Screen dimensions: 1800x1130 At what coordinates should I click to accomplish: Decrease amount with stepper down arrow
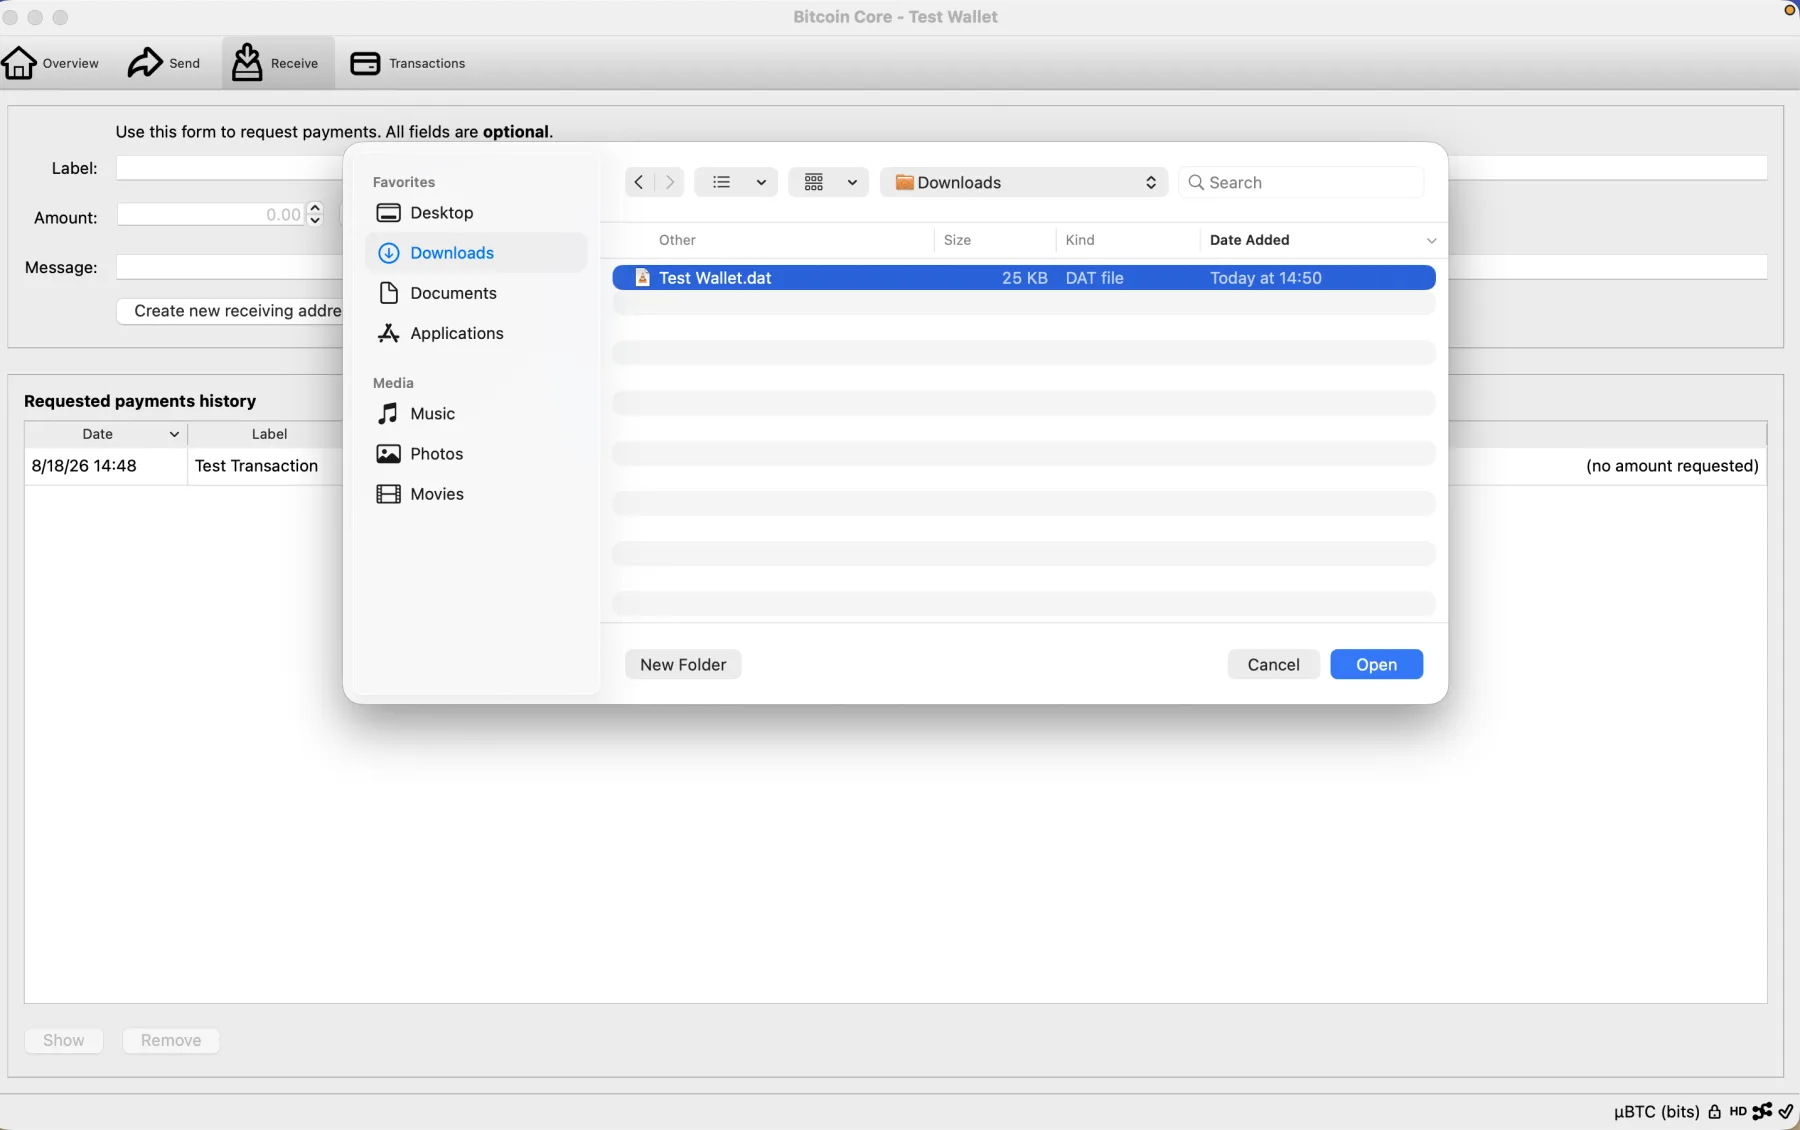(x=315, y=220)
